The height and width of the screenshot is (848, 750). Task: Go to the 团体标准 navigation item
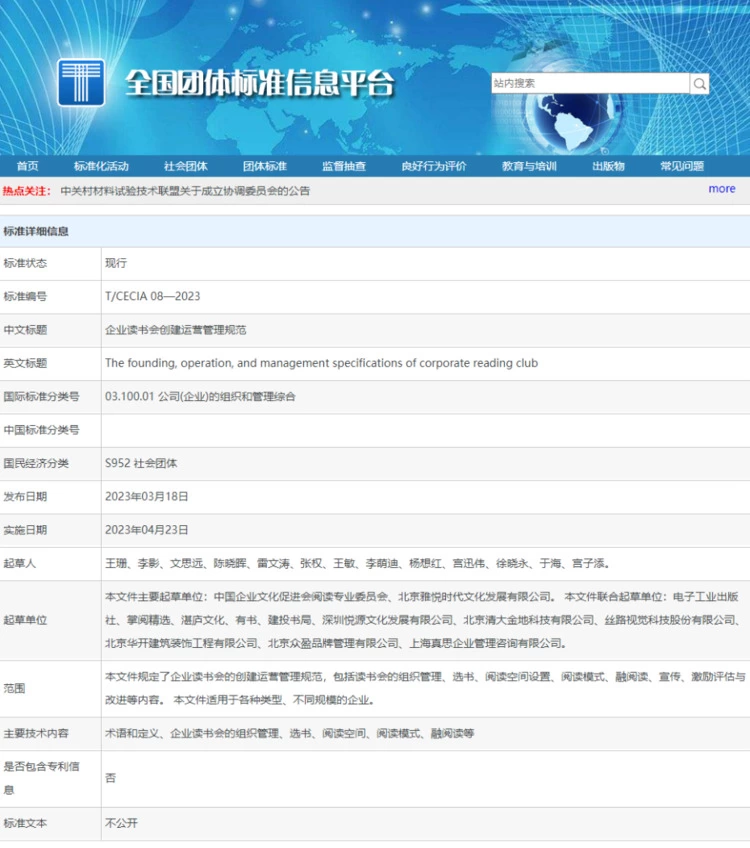pyautogui.click(x=264, y=166)
